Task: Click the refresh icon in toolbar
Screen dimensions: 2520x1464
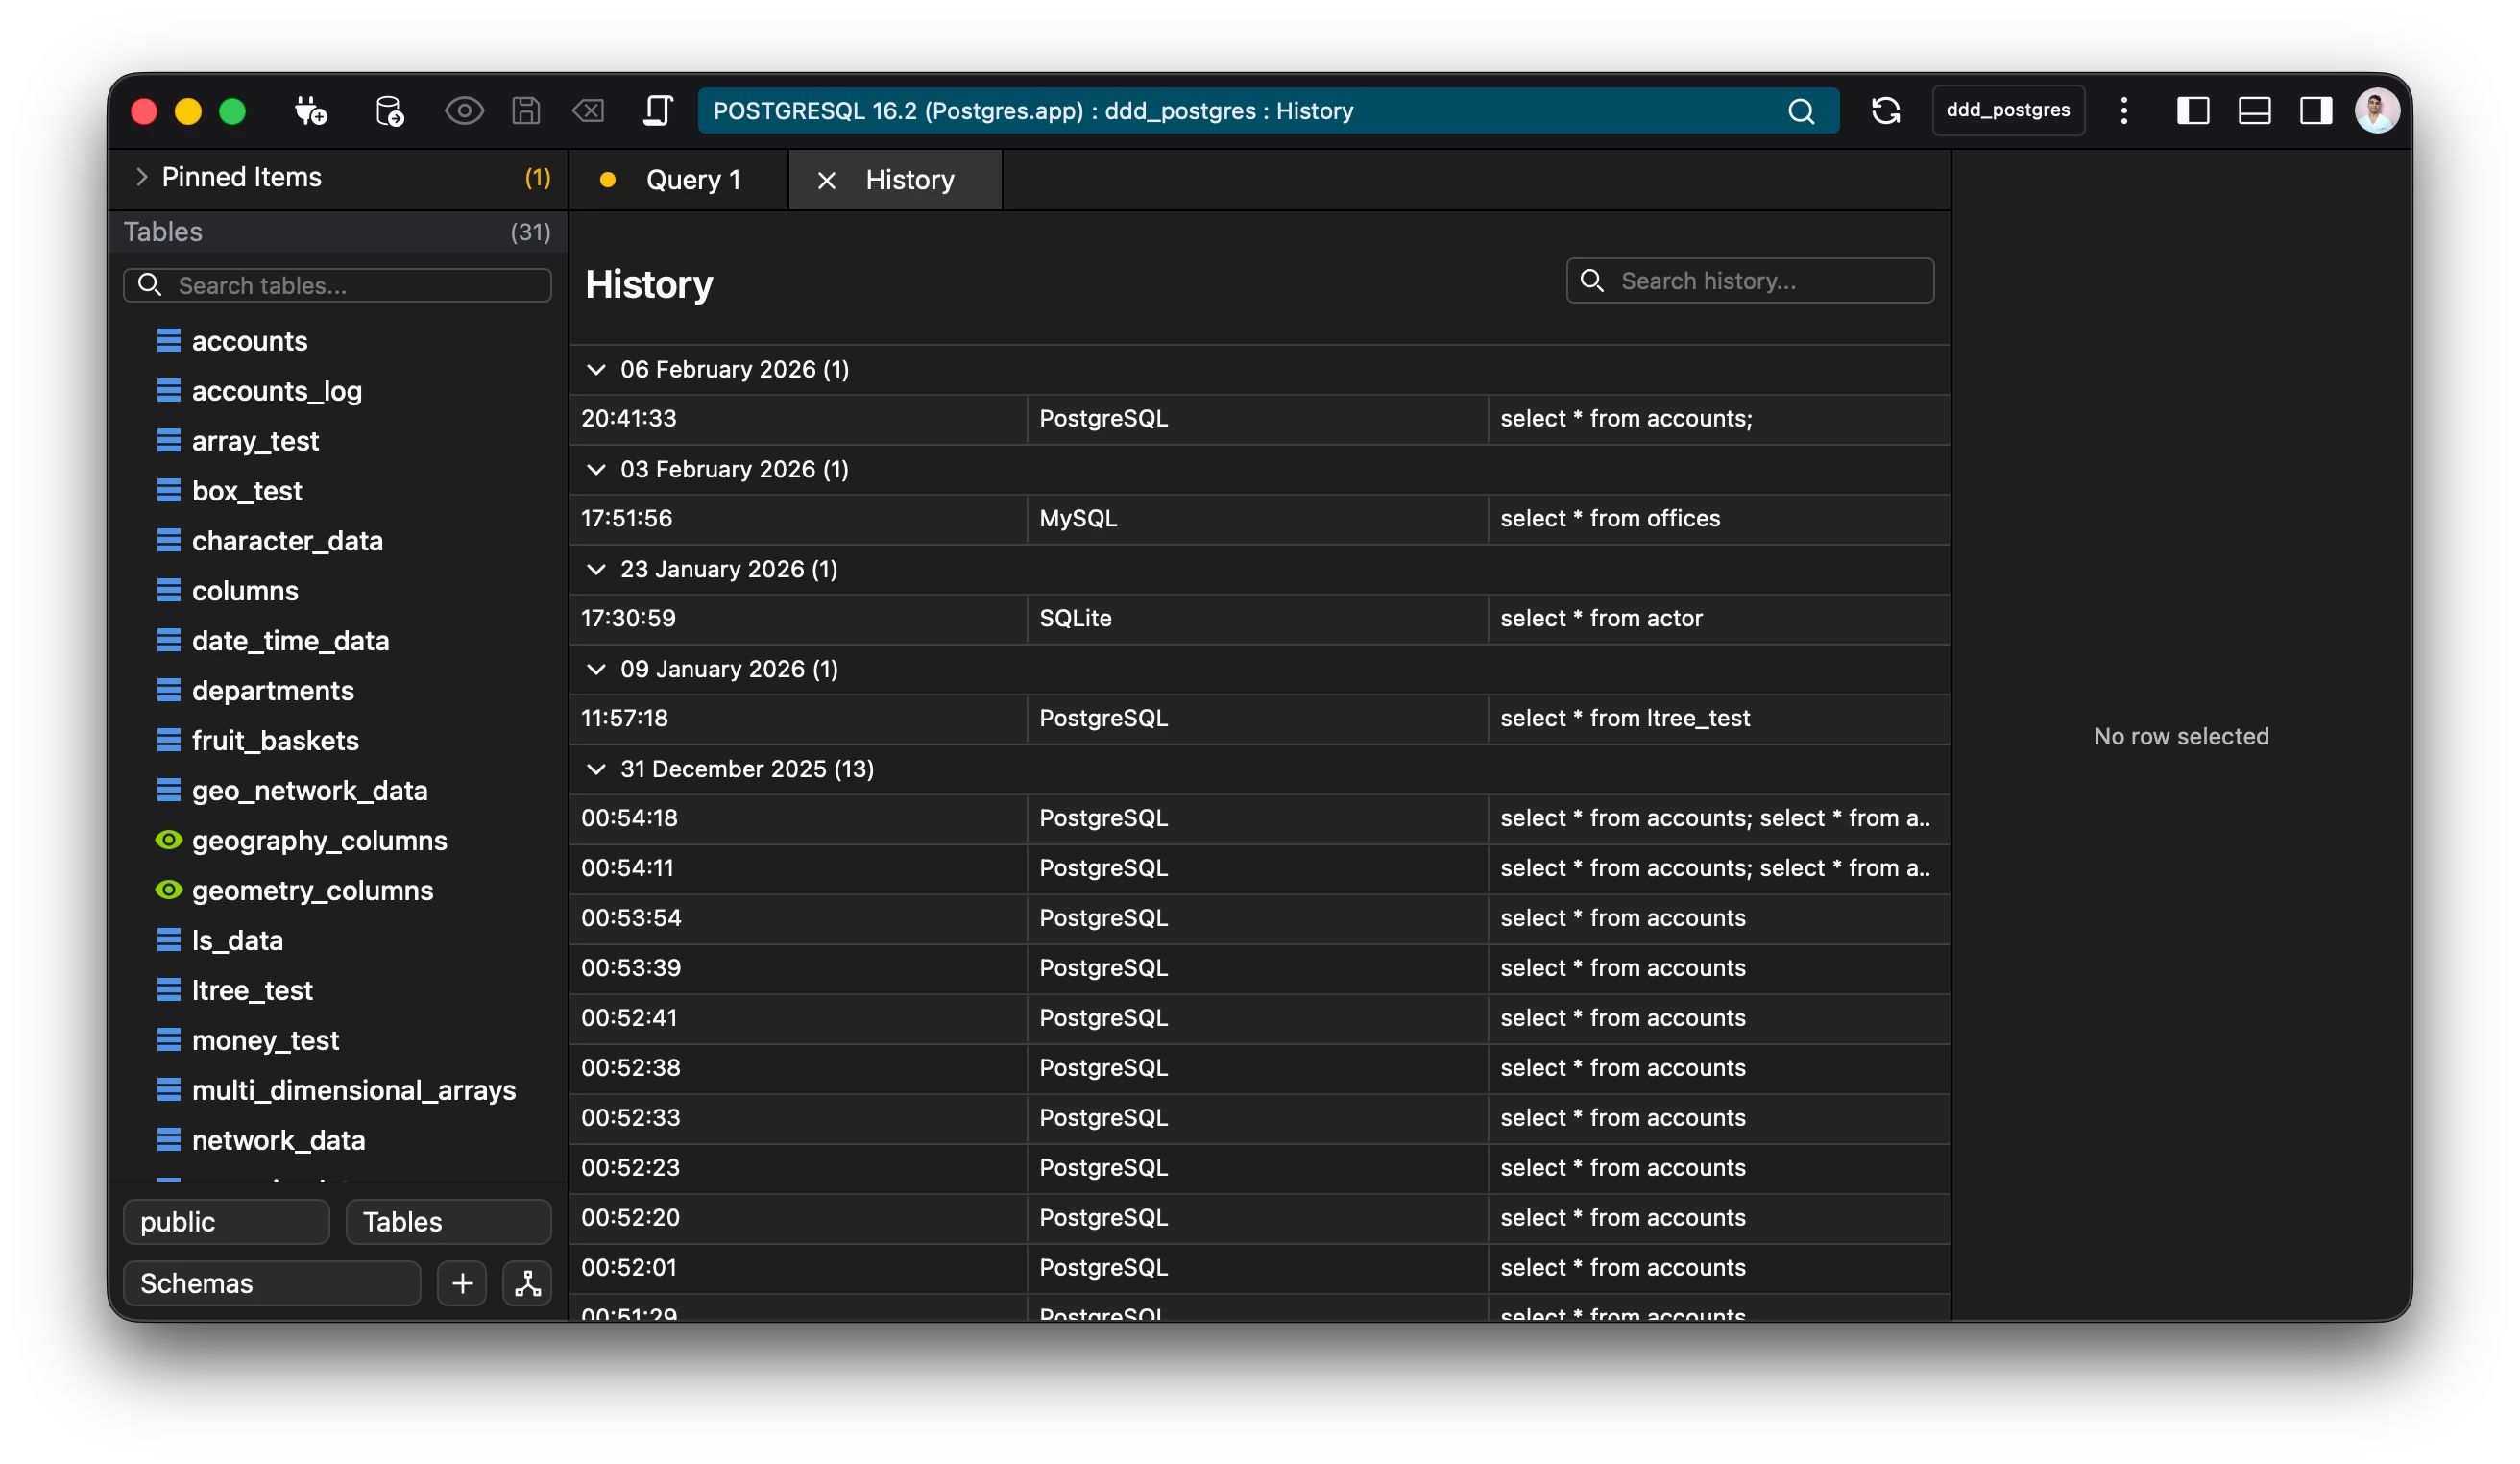Action: tap(1885, 111)
